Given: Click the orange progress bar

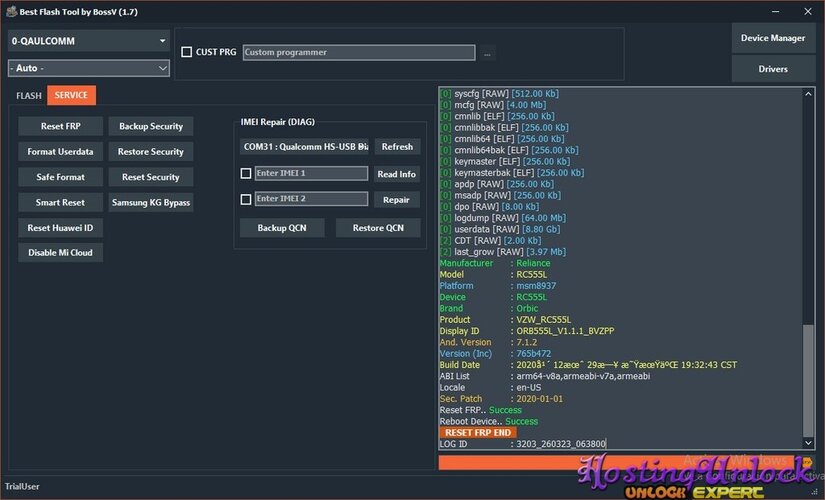Looking at the screenshot, I should [x=620, y=462].
